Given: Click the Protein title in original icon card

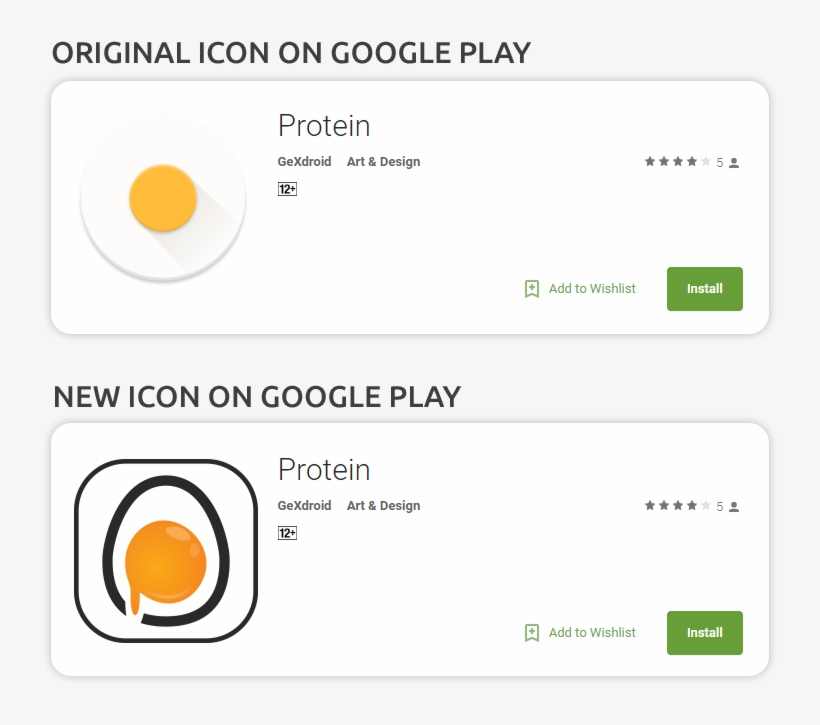Looking at the screenshot, I should click(x=324, y=126).
